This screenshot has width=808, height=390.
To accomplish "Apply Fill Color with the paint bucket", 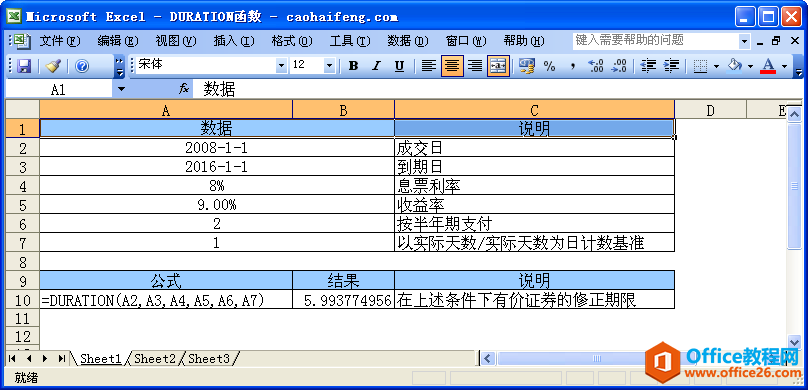I will (x=734, y=66).
